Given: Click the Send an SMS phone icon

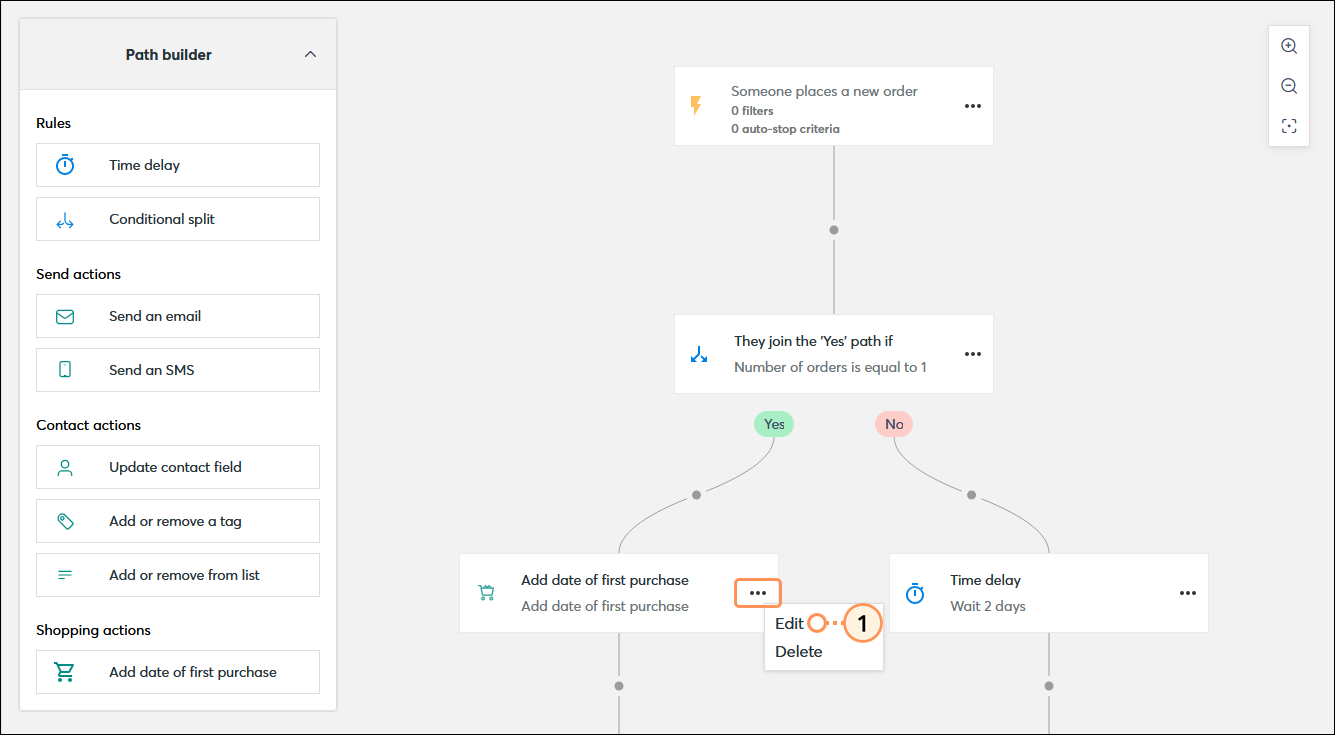Looking at the screenshot, I should tap(64, 370).
